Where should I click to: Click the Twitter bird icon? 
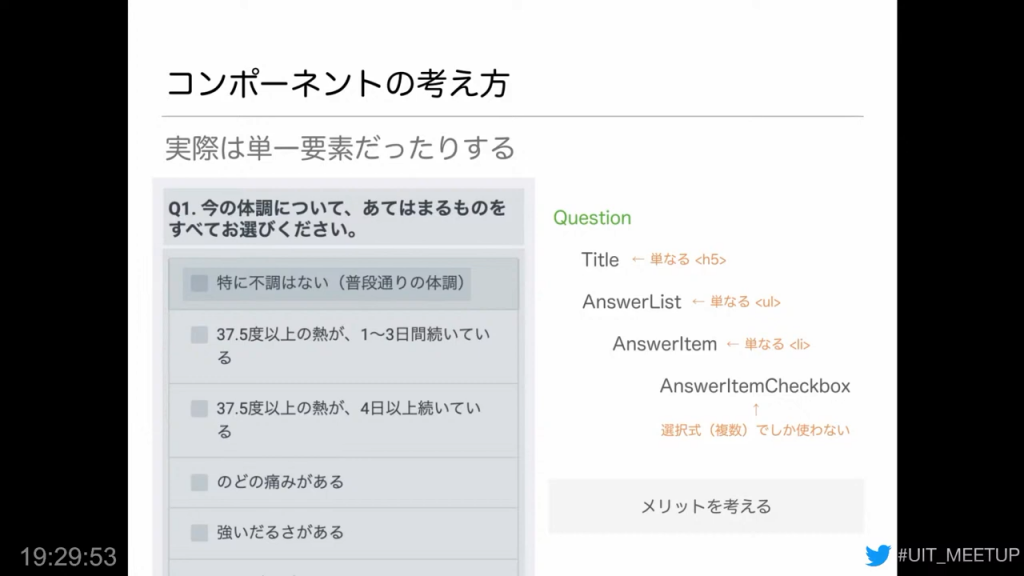pyautogui.click(x=878, y=556)
